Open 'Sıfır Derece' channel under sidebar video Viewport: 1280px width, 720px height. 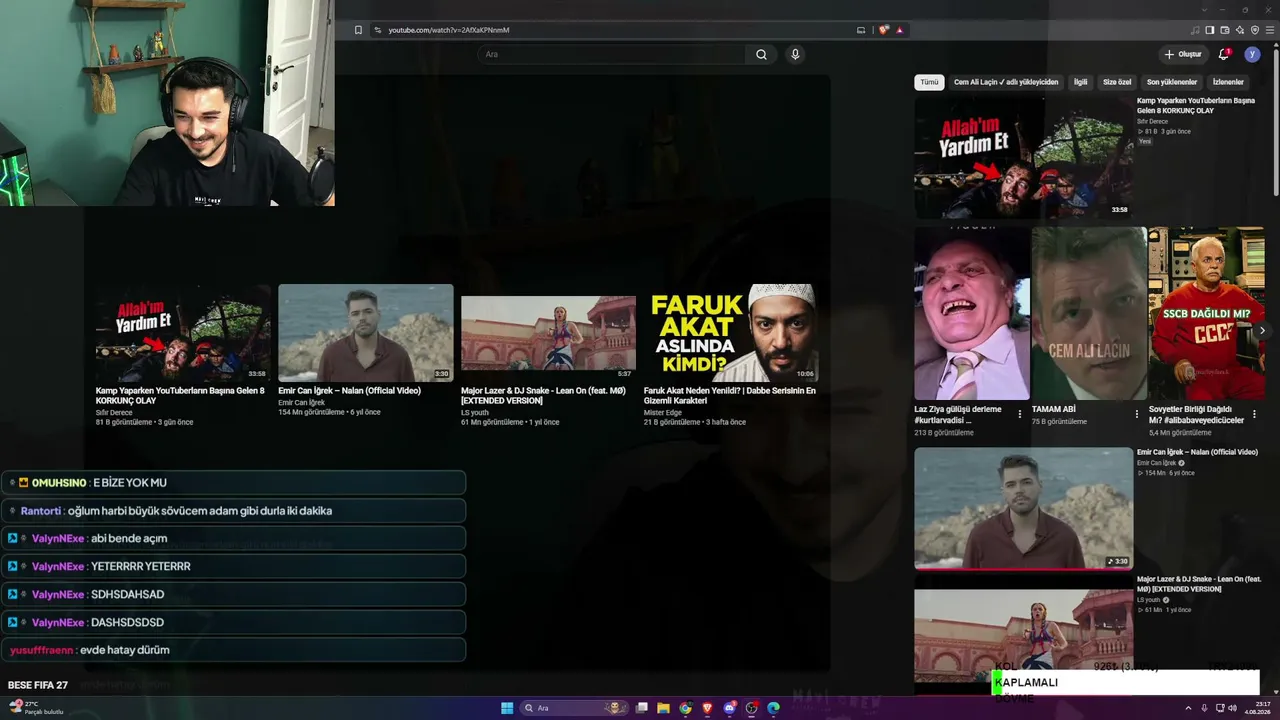tap(1152, 121)
